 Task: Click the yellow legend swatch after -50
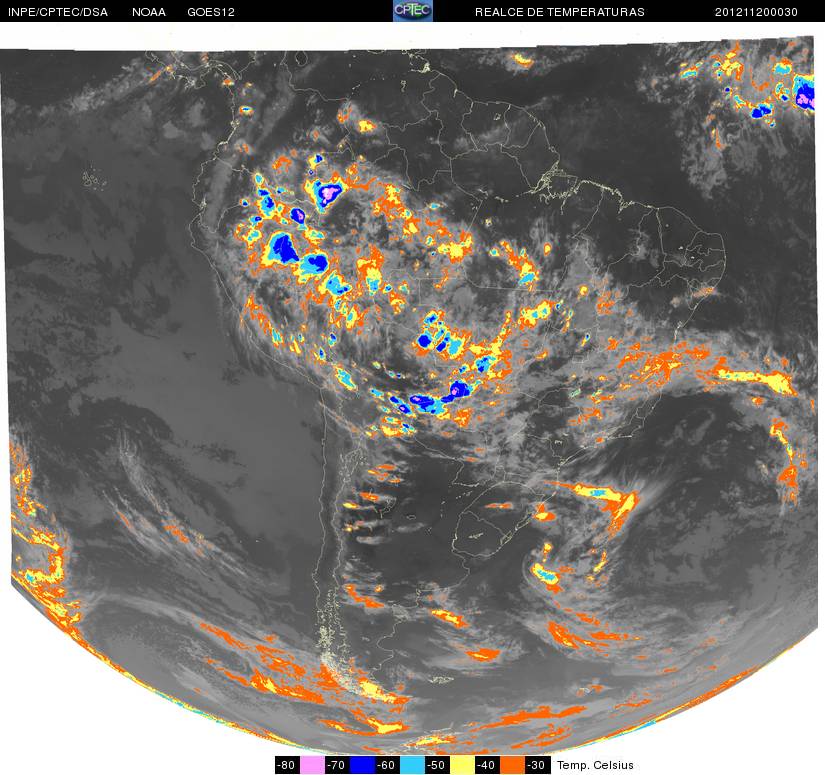(462, 765)
